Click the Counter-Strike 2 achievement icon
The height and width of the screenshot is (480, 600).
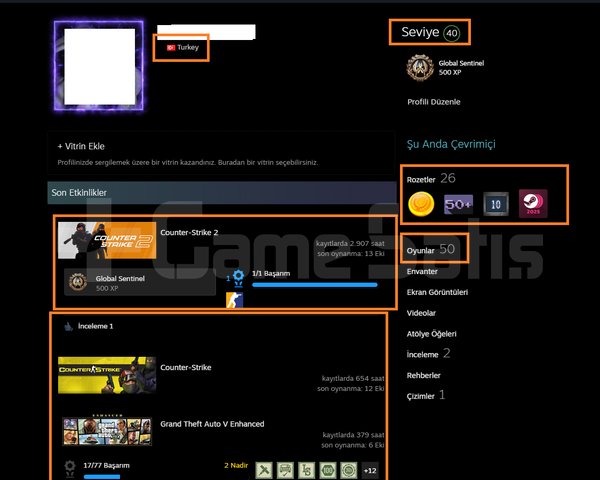[234, 300]
